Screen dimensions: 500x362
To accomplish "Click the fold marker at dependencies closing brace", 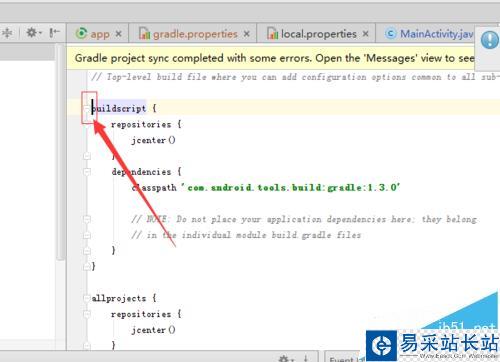I will point(87,251).
